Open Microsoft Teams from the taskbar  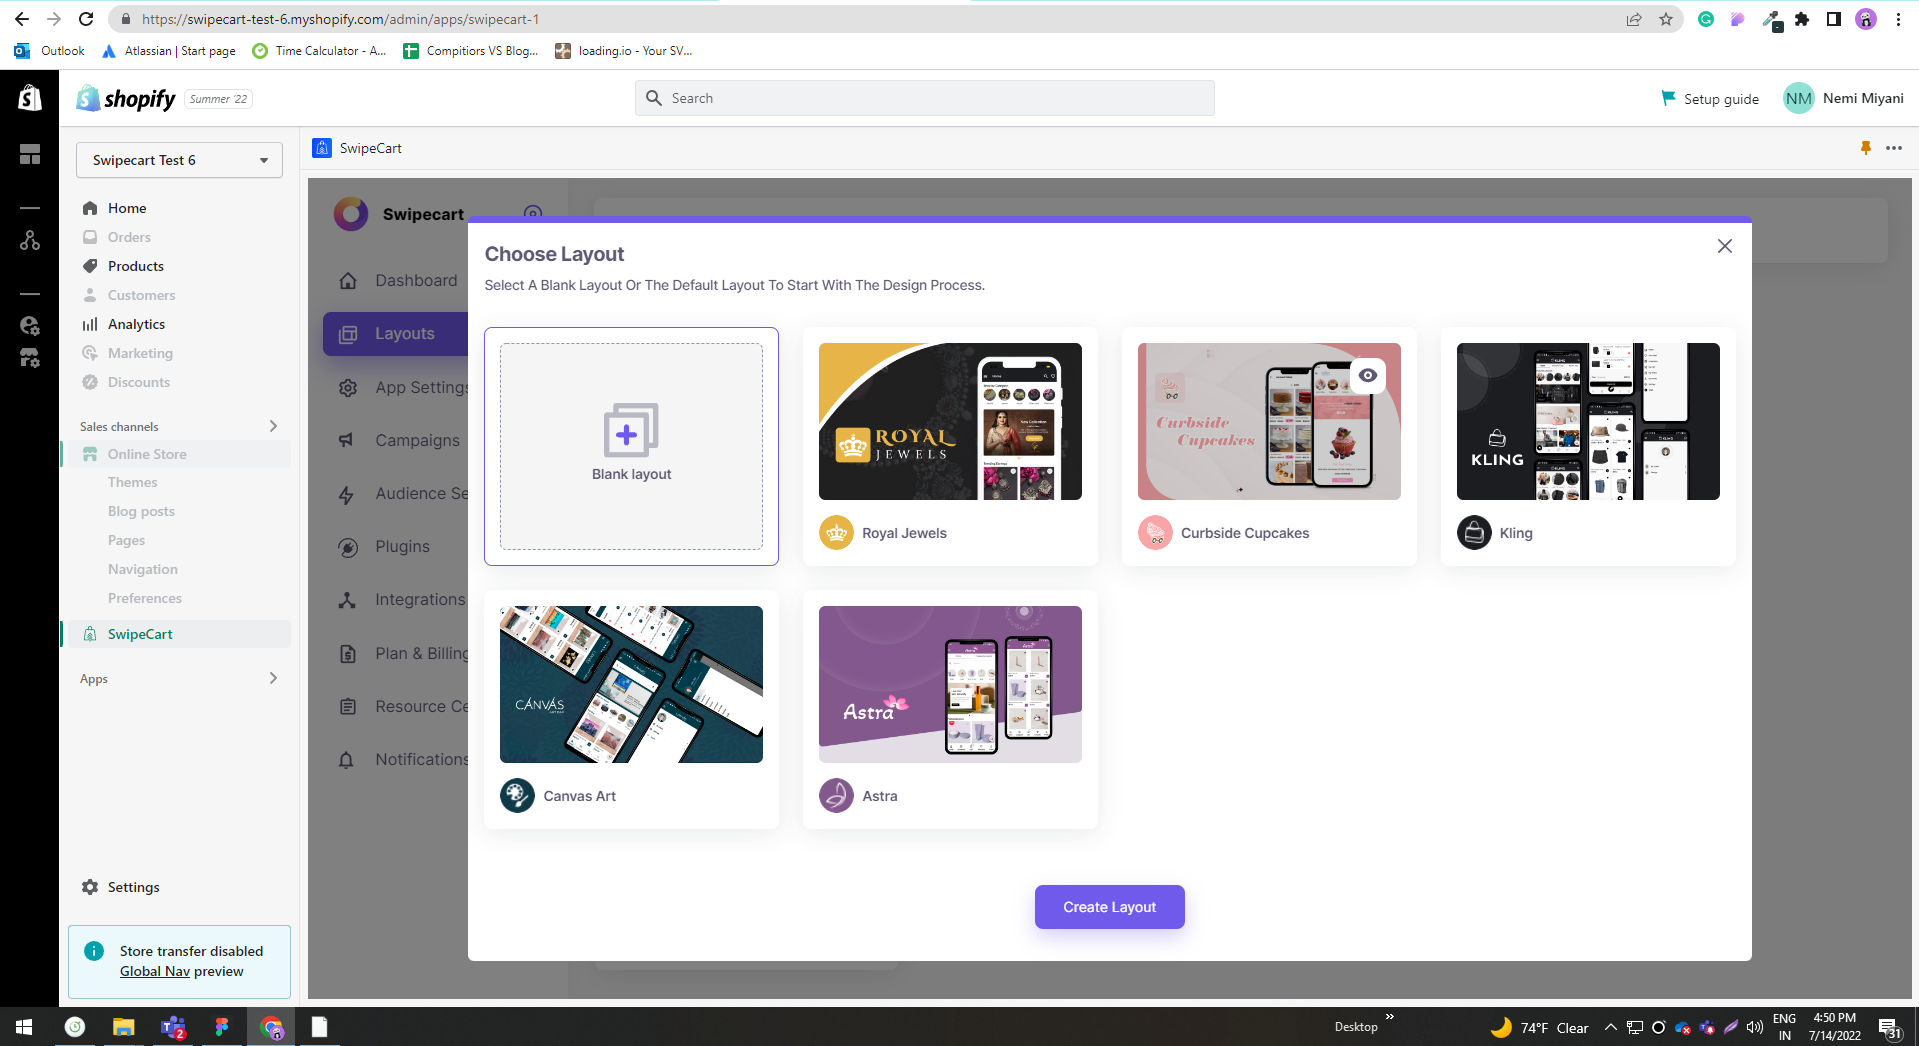coord(173,1027)
